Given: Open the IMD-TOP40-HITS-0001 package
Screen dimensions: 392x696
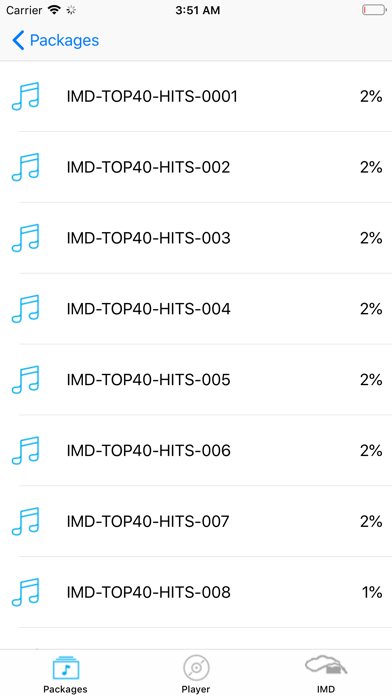Looking at the screenshot, I should [152, 96].
